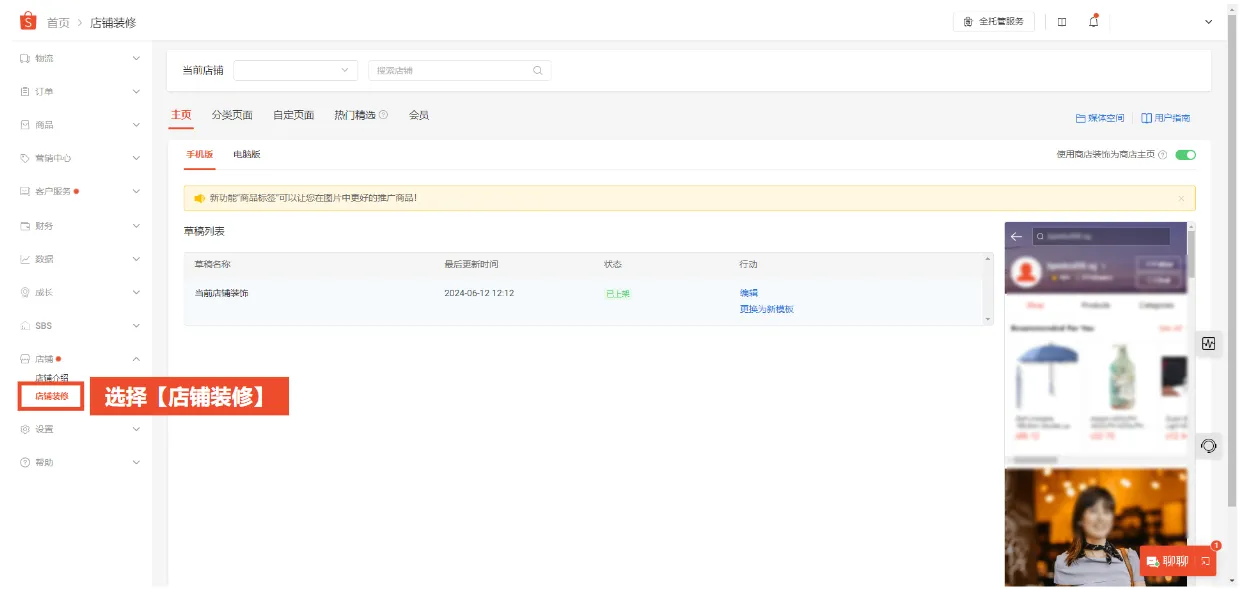
Task: Open the 当前店铺 store dropdown
Action: click(295, 71)
